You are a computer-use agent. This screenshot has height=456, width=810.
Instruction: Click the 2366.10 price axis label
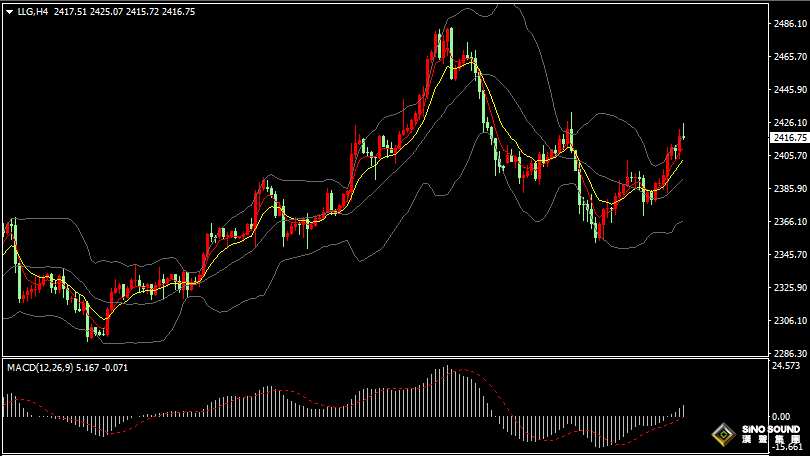(x=790, y=222)
